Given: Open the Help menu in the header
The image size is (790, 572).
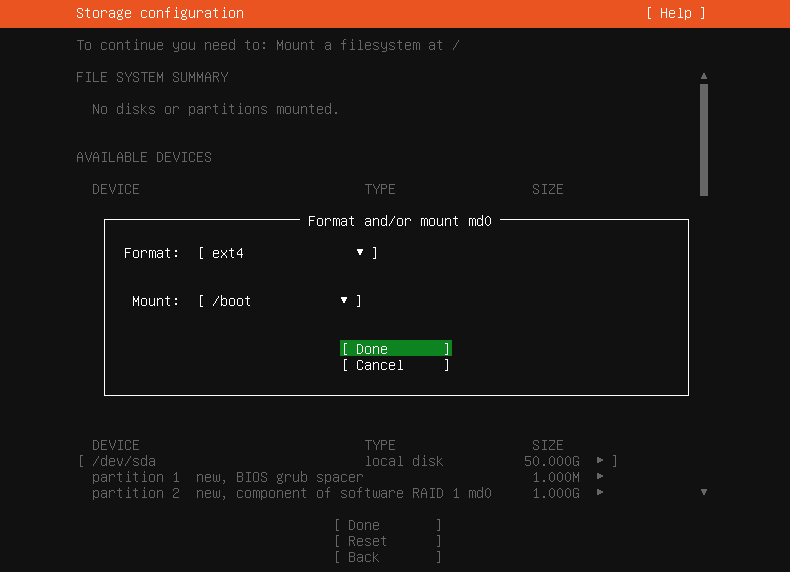Looking at the screenshot, I should 676,14.
